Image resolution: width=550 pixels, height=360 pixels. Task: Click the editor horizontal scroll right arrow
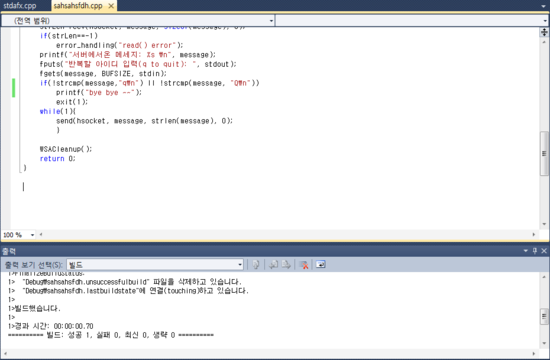534,234
